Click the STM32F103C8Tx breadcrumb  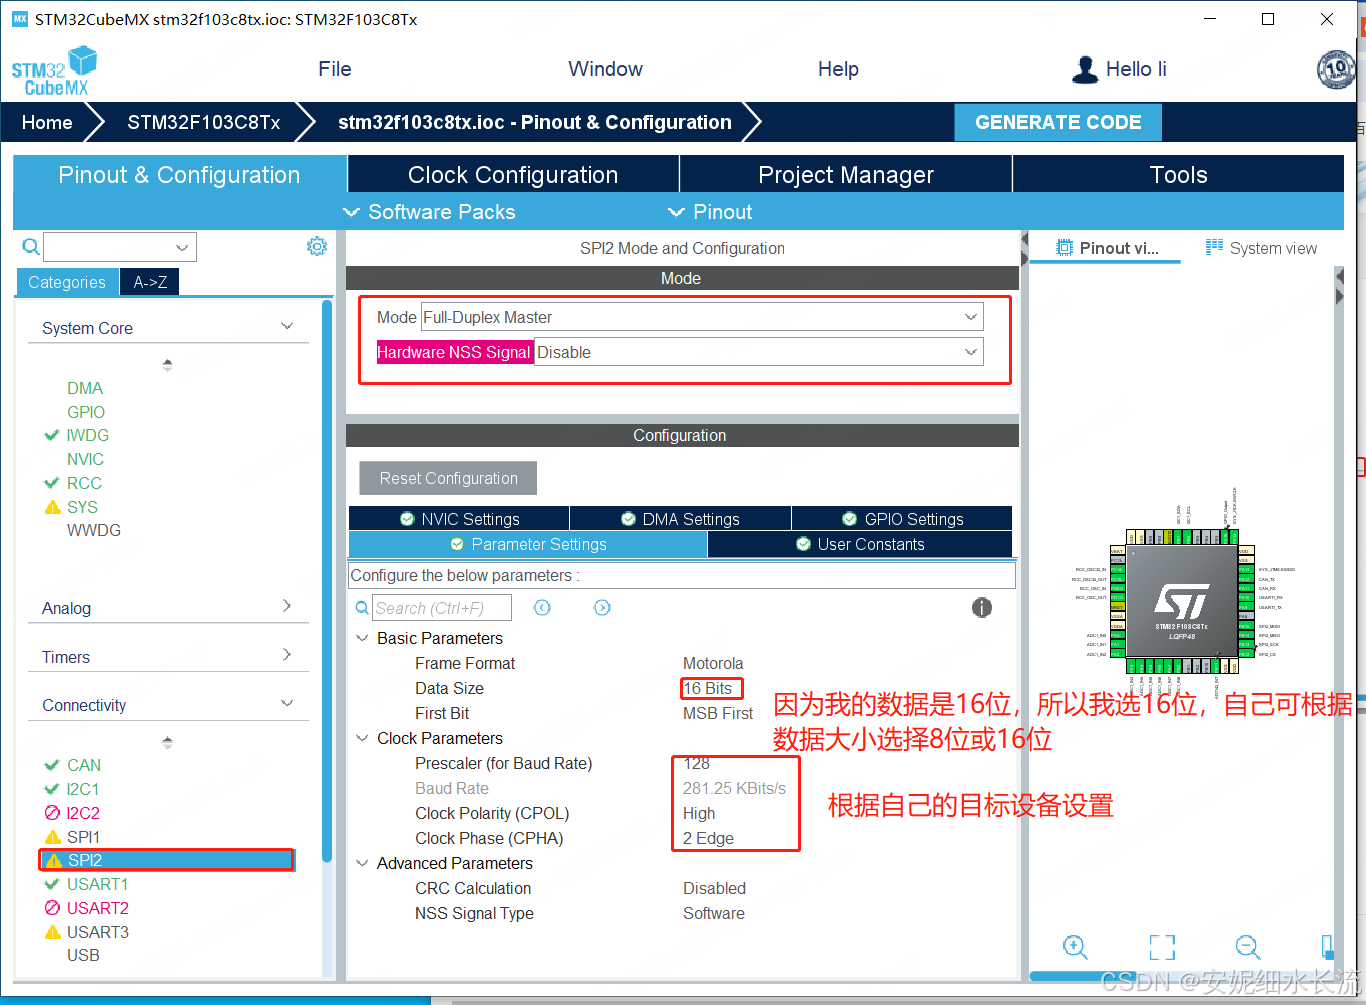(x=203, y=122)
